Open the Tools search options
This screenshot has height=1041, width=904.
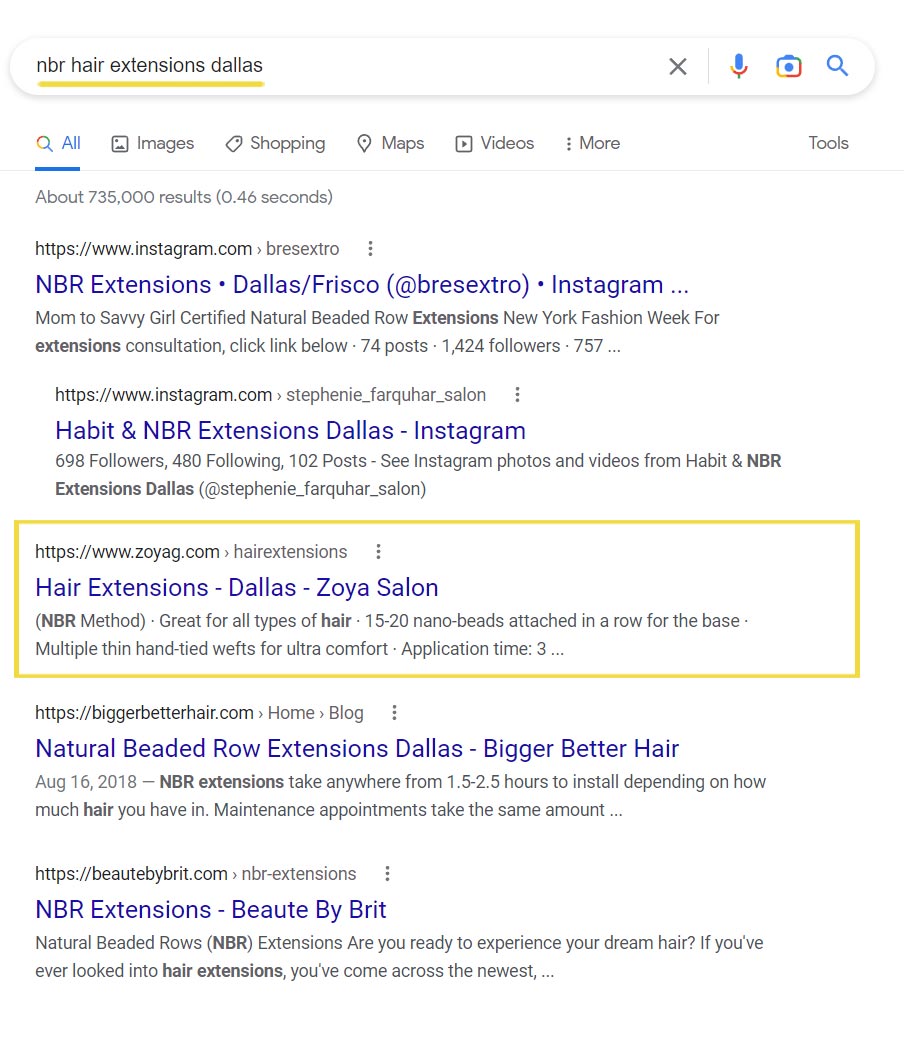point(828,143)
